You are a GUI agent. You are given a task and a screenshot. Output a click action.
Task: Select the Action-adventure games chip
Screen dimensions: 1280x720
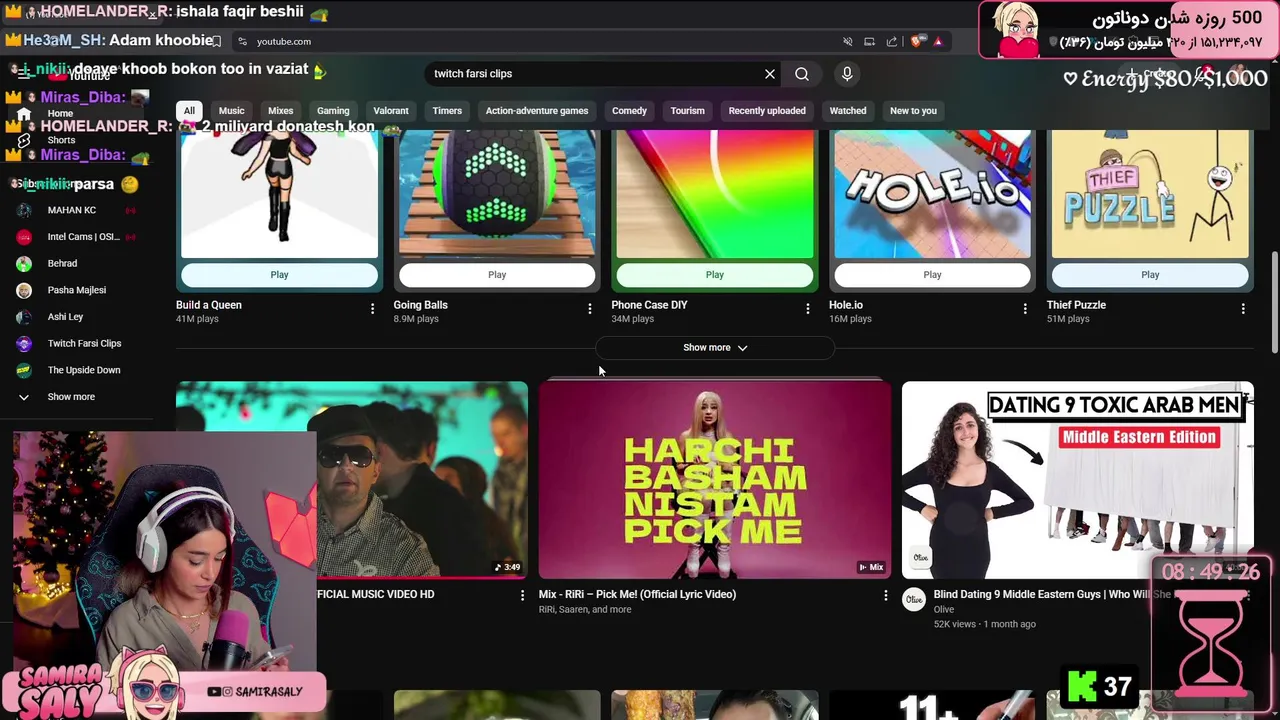(x=537, y=111)
